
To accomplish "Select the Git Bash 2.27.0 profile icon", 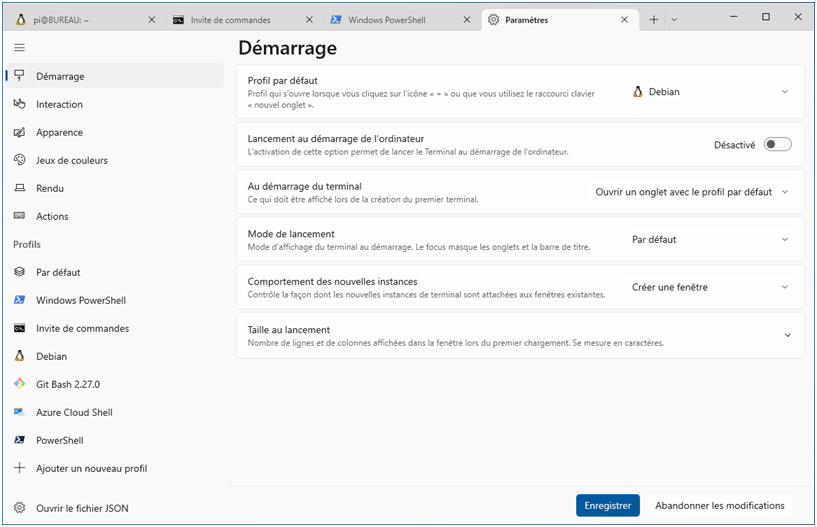I will coord(19,384).
